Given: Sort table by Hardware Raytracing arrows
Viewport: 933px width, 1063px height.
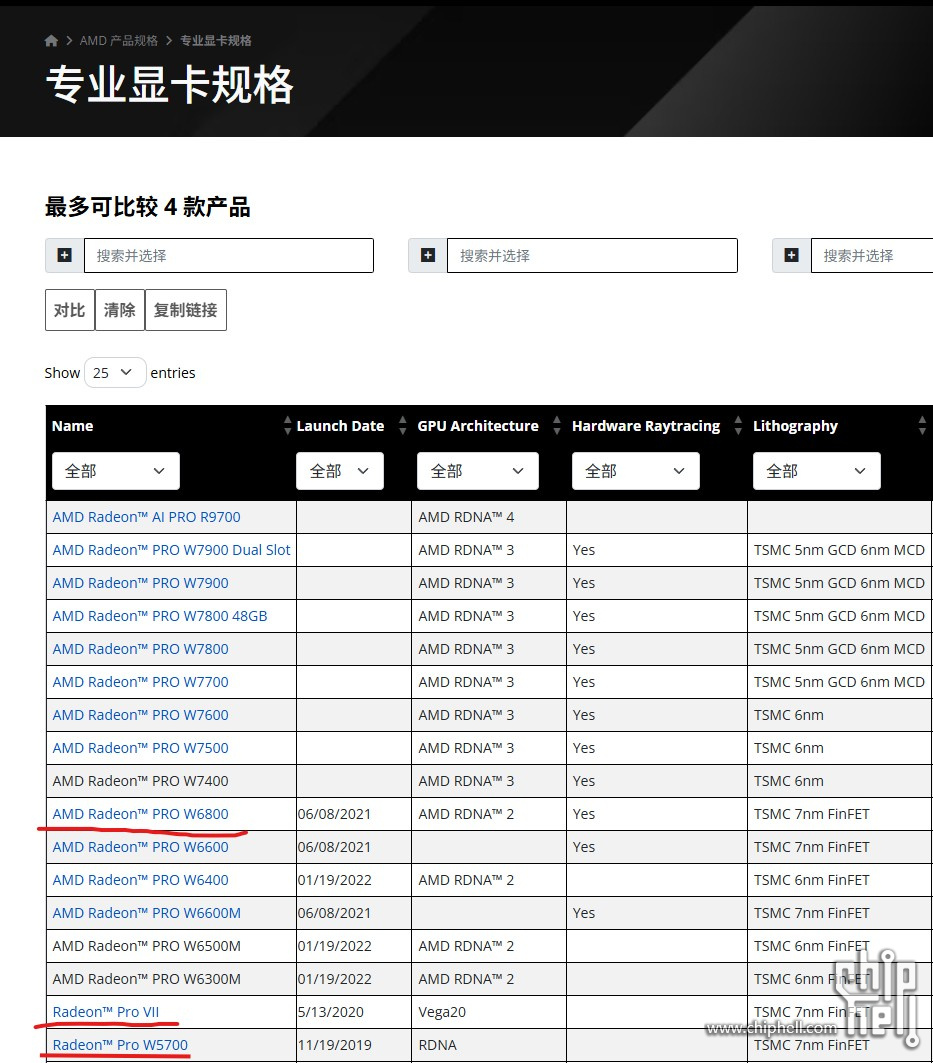Looking at the screenshot, I should tap(738, 426).
